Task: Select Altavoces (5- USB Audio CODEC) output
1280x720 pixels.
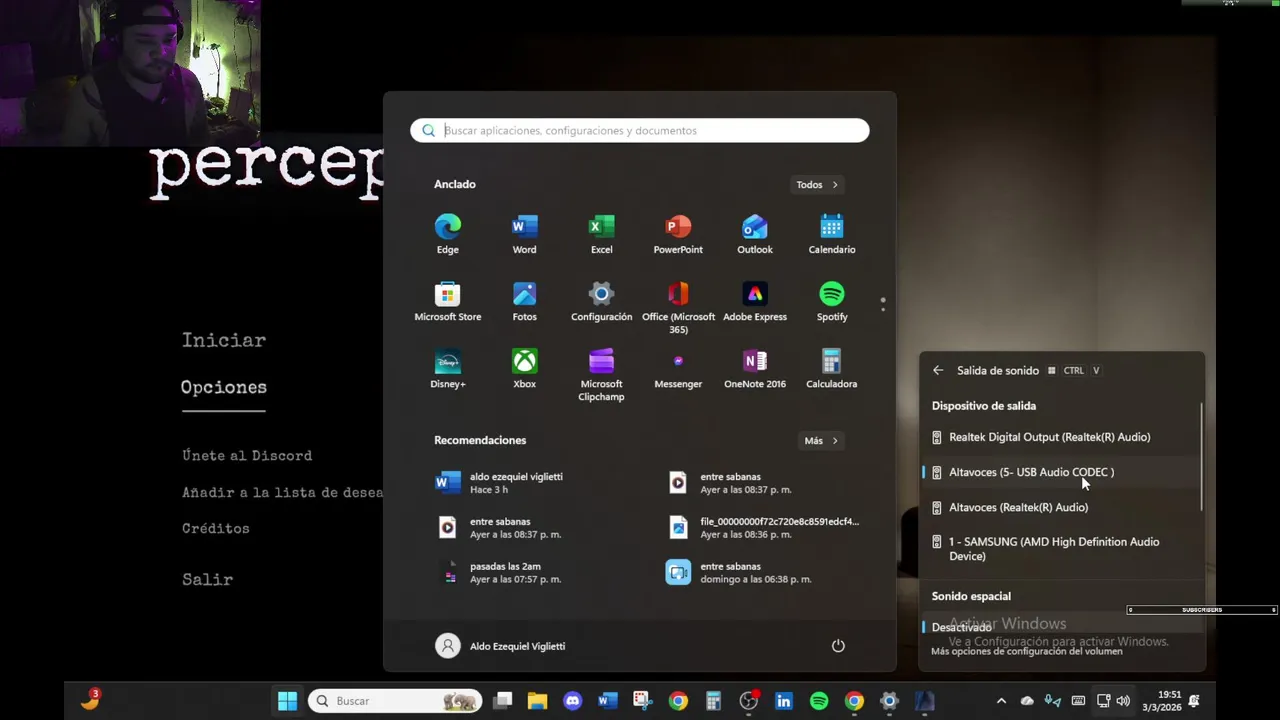Action: (x=1060, y=472)
